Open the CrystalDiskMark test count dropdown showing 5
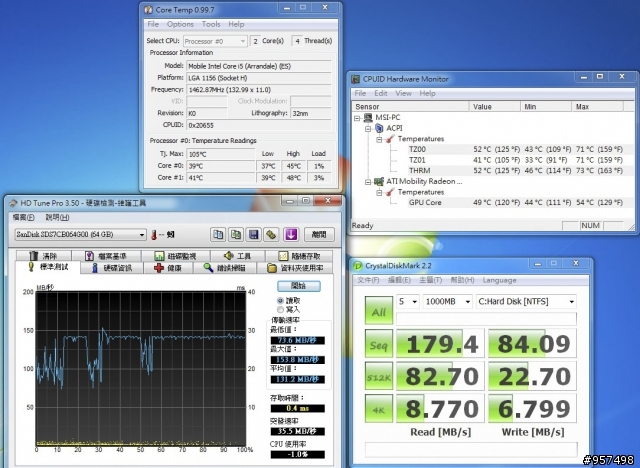 (407, 302)
